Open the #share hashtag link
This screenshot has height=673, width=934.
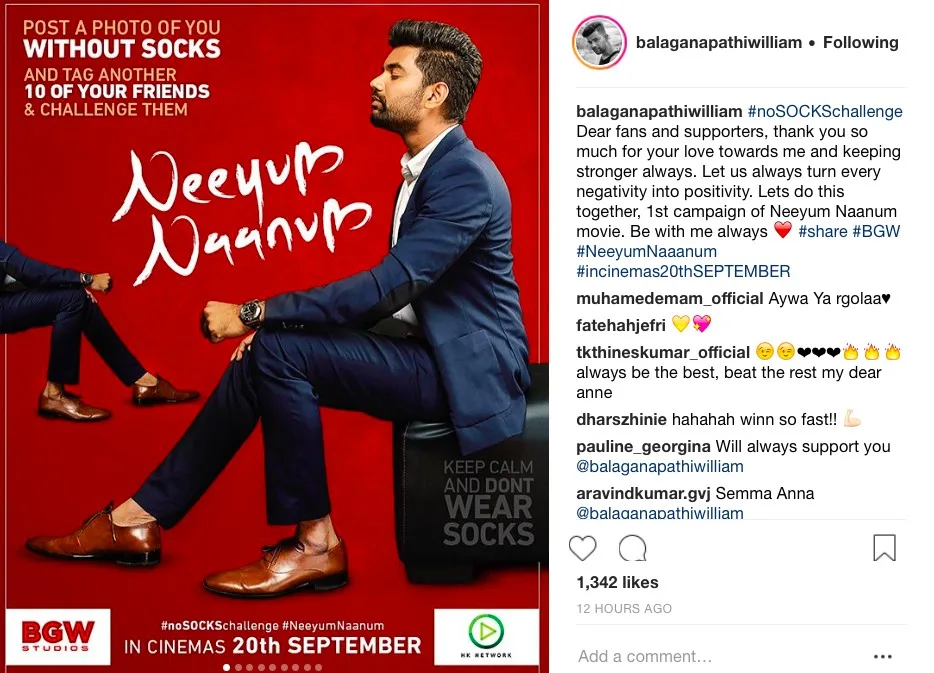pyautogui.click(x=823, y=231)
